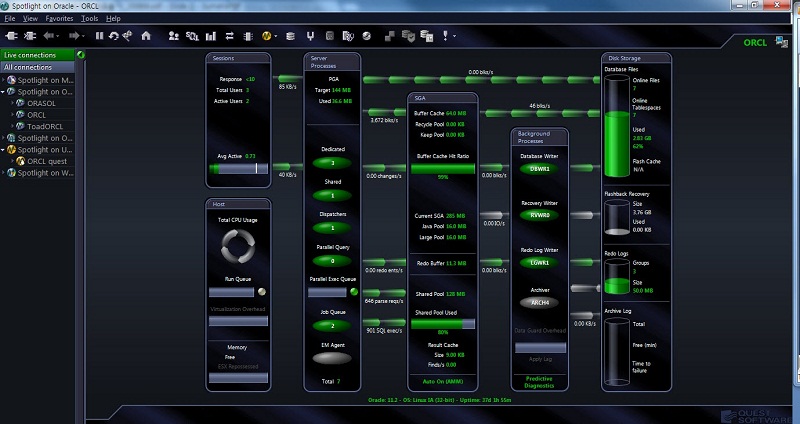This screenshot has height=424, width=800.
Task: Click the Database Files cylinder gauge
Action: pos(622,128)
